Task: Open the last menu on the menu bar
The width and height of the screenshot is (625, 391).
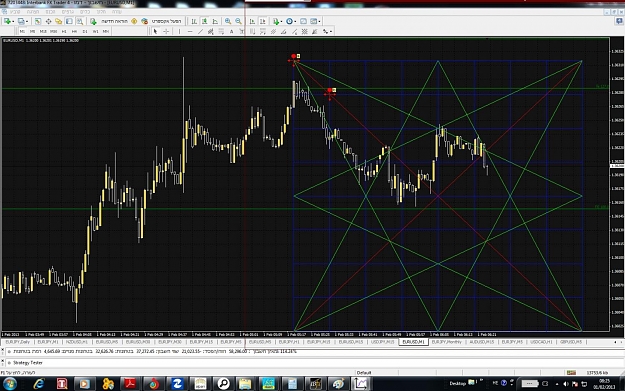Action: tap(116, 12)
